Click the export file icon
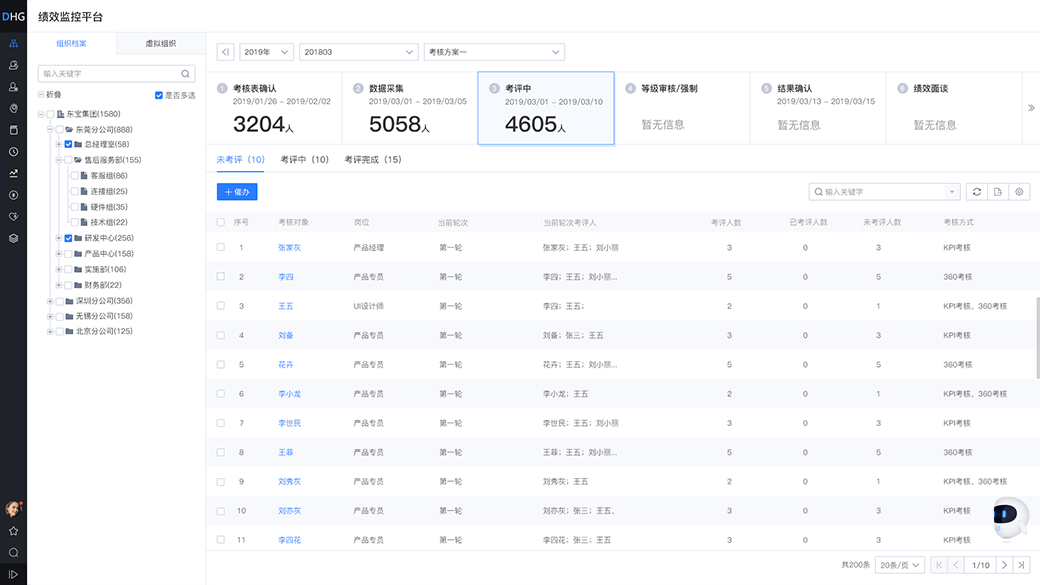 (998, 192)
